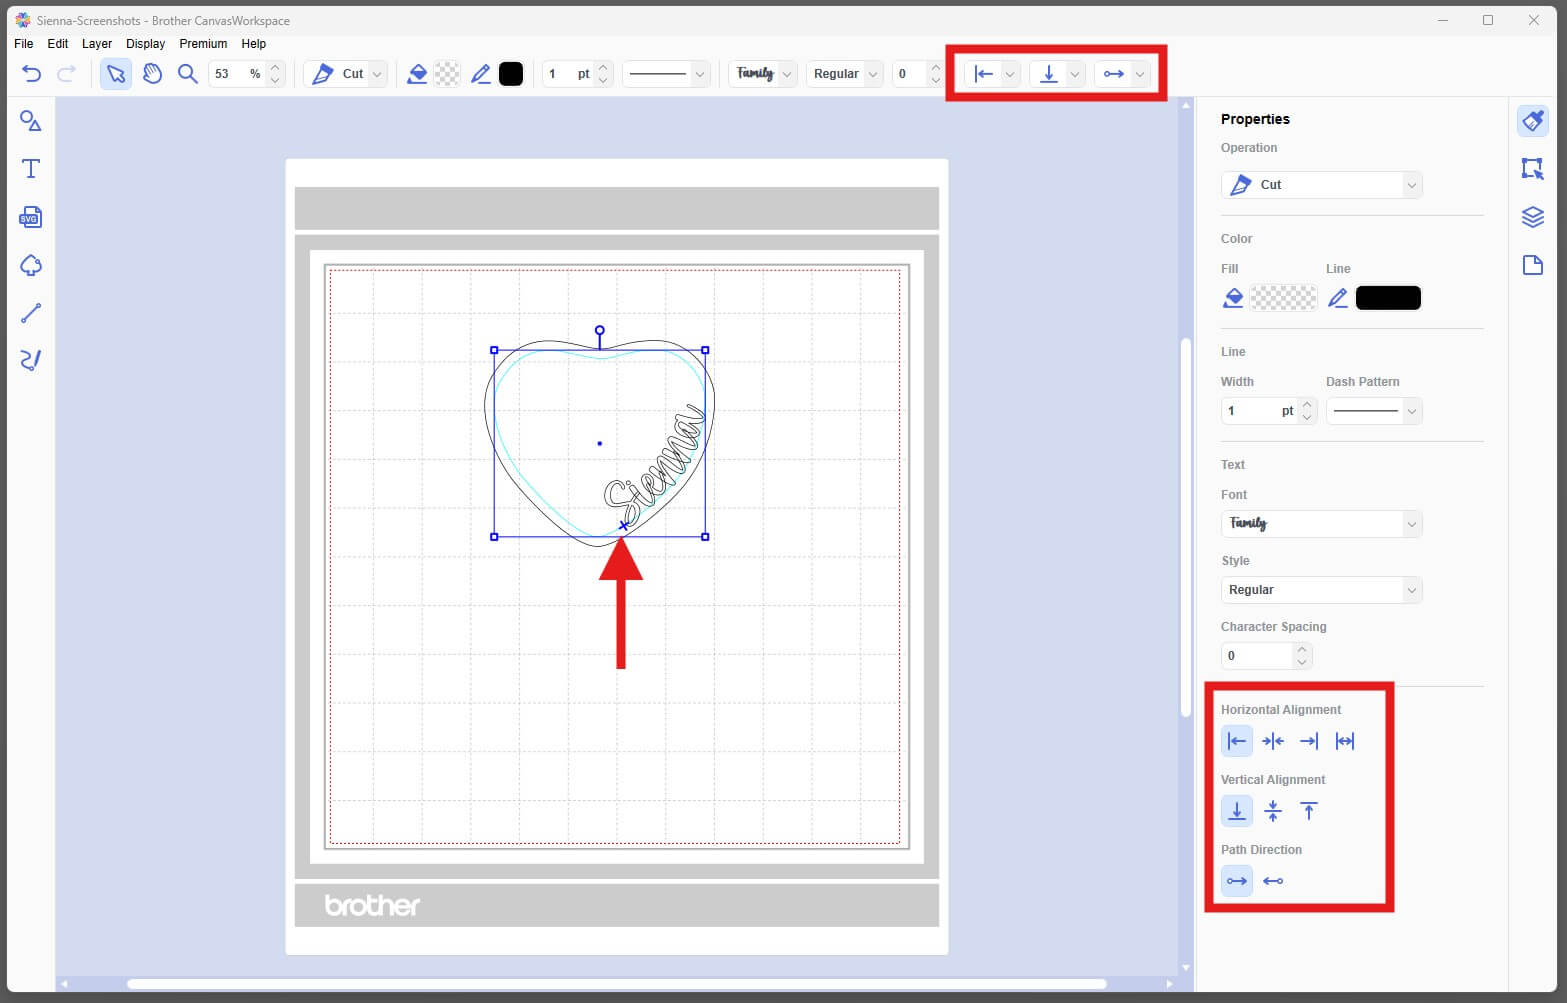
Task: Click the toolbar line width field
Action: [568, 74]
